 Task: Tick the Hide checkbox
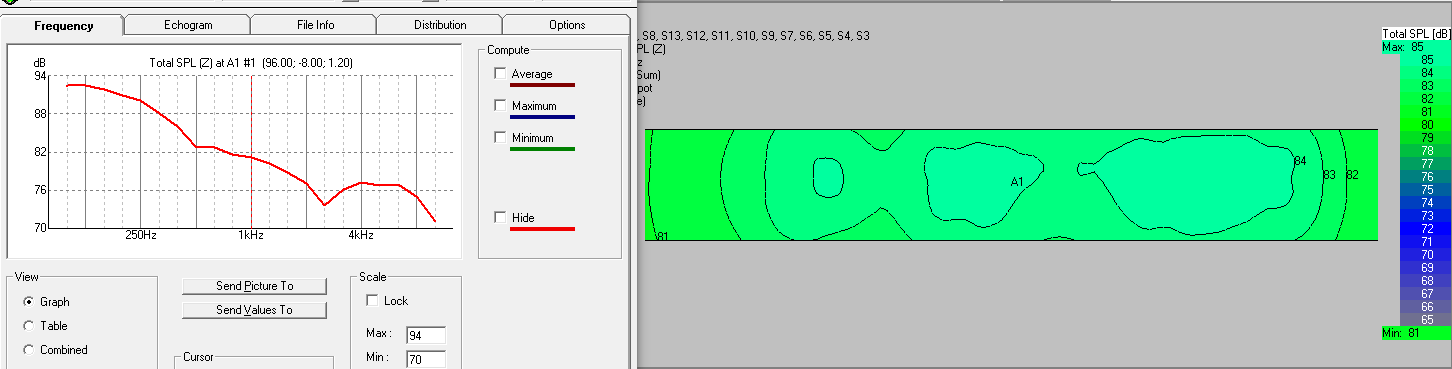500,218
